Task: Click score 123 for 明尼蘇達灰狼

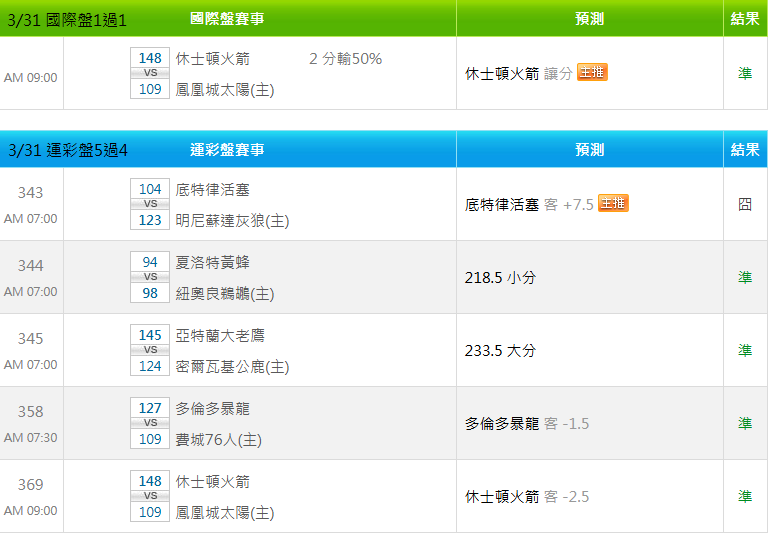Action: [150, 219]
